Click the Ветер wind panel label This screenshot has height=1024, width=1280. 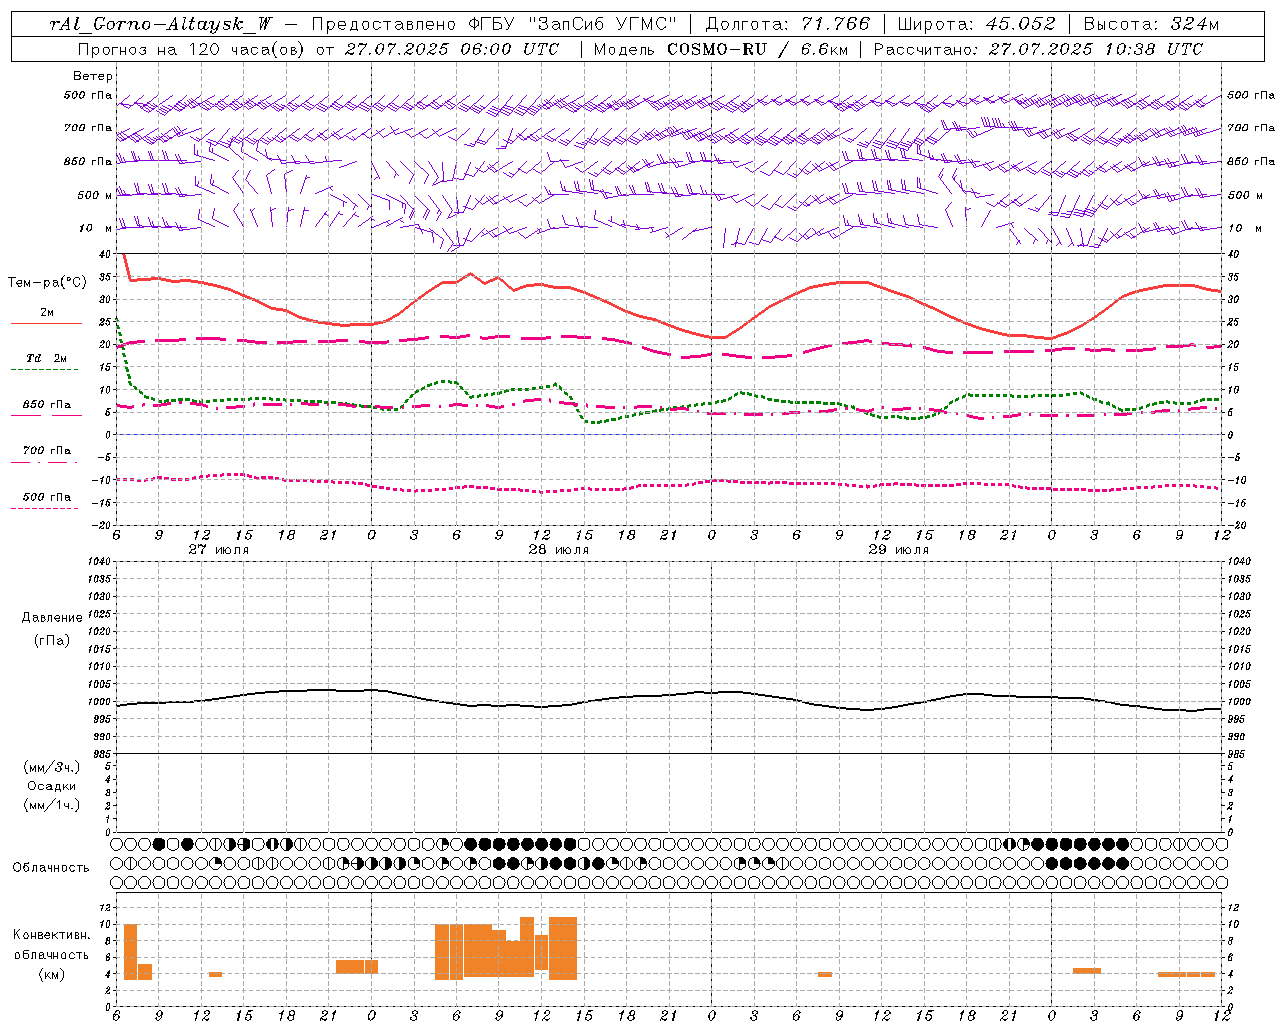(93, 76)
